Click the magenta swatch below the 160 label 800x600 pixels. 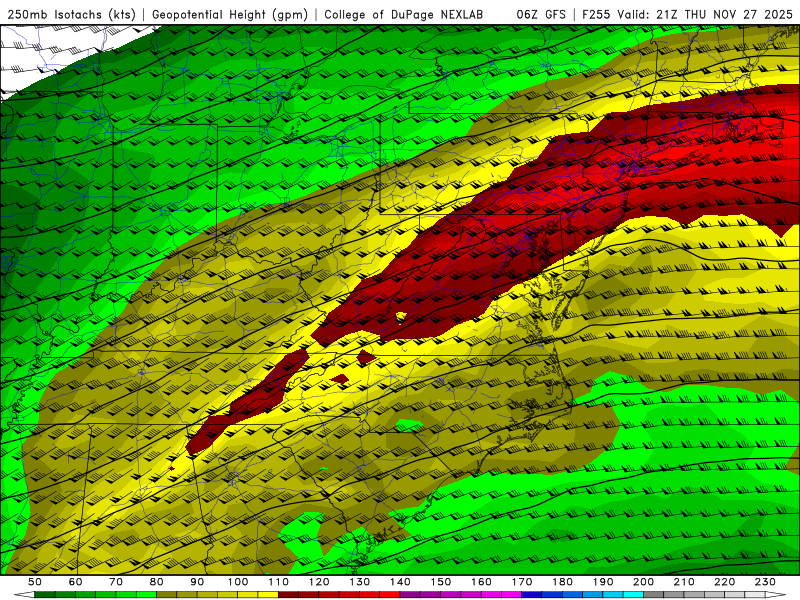click(491, 595)
